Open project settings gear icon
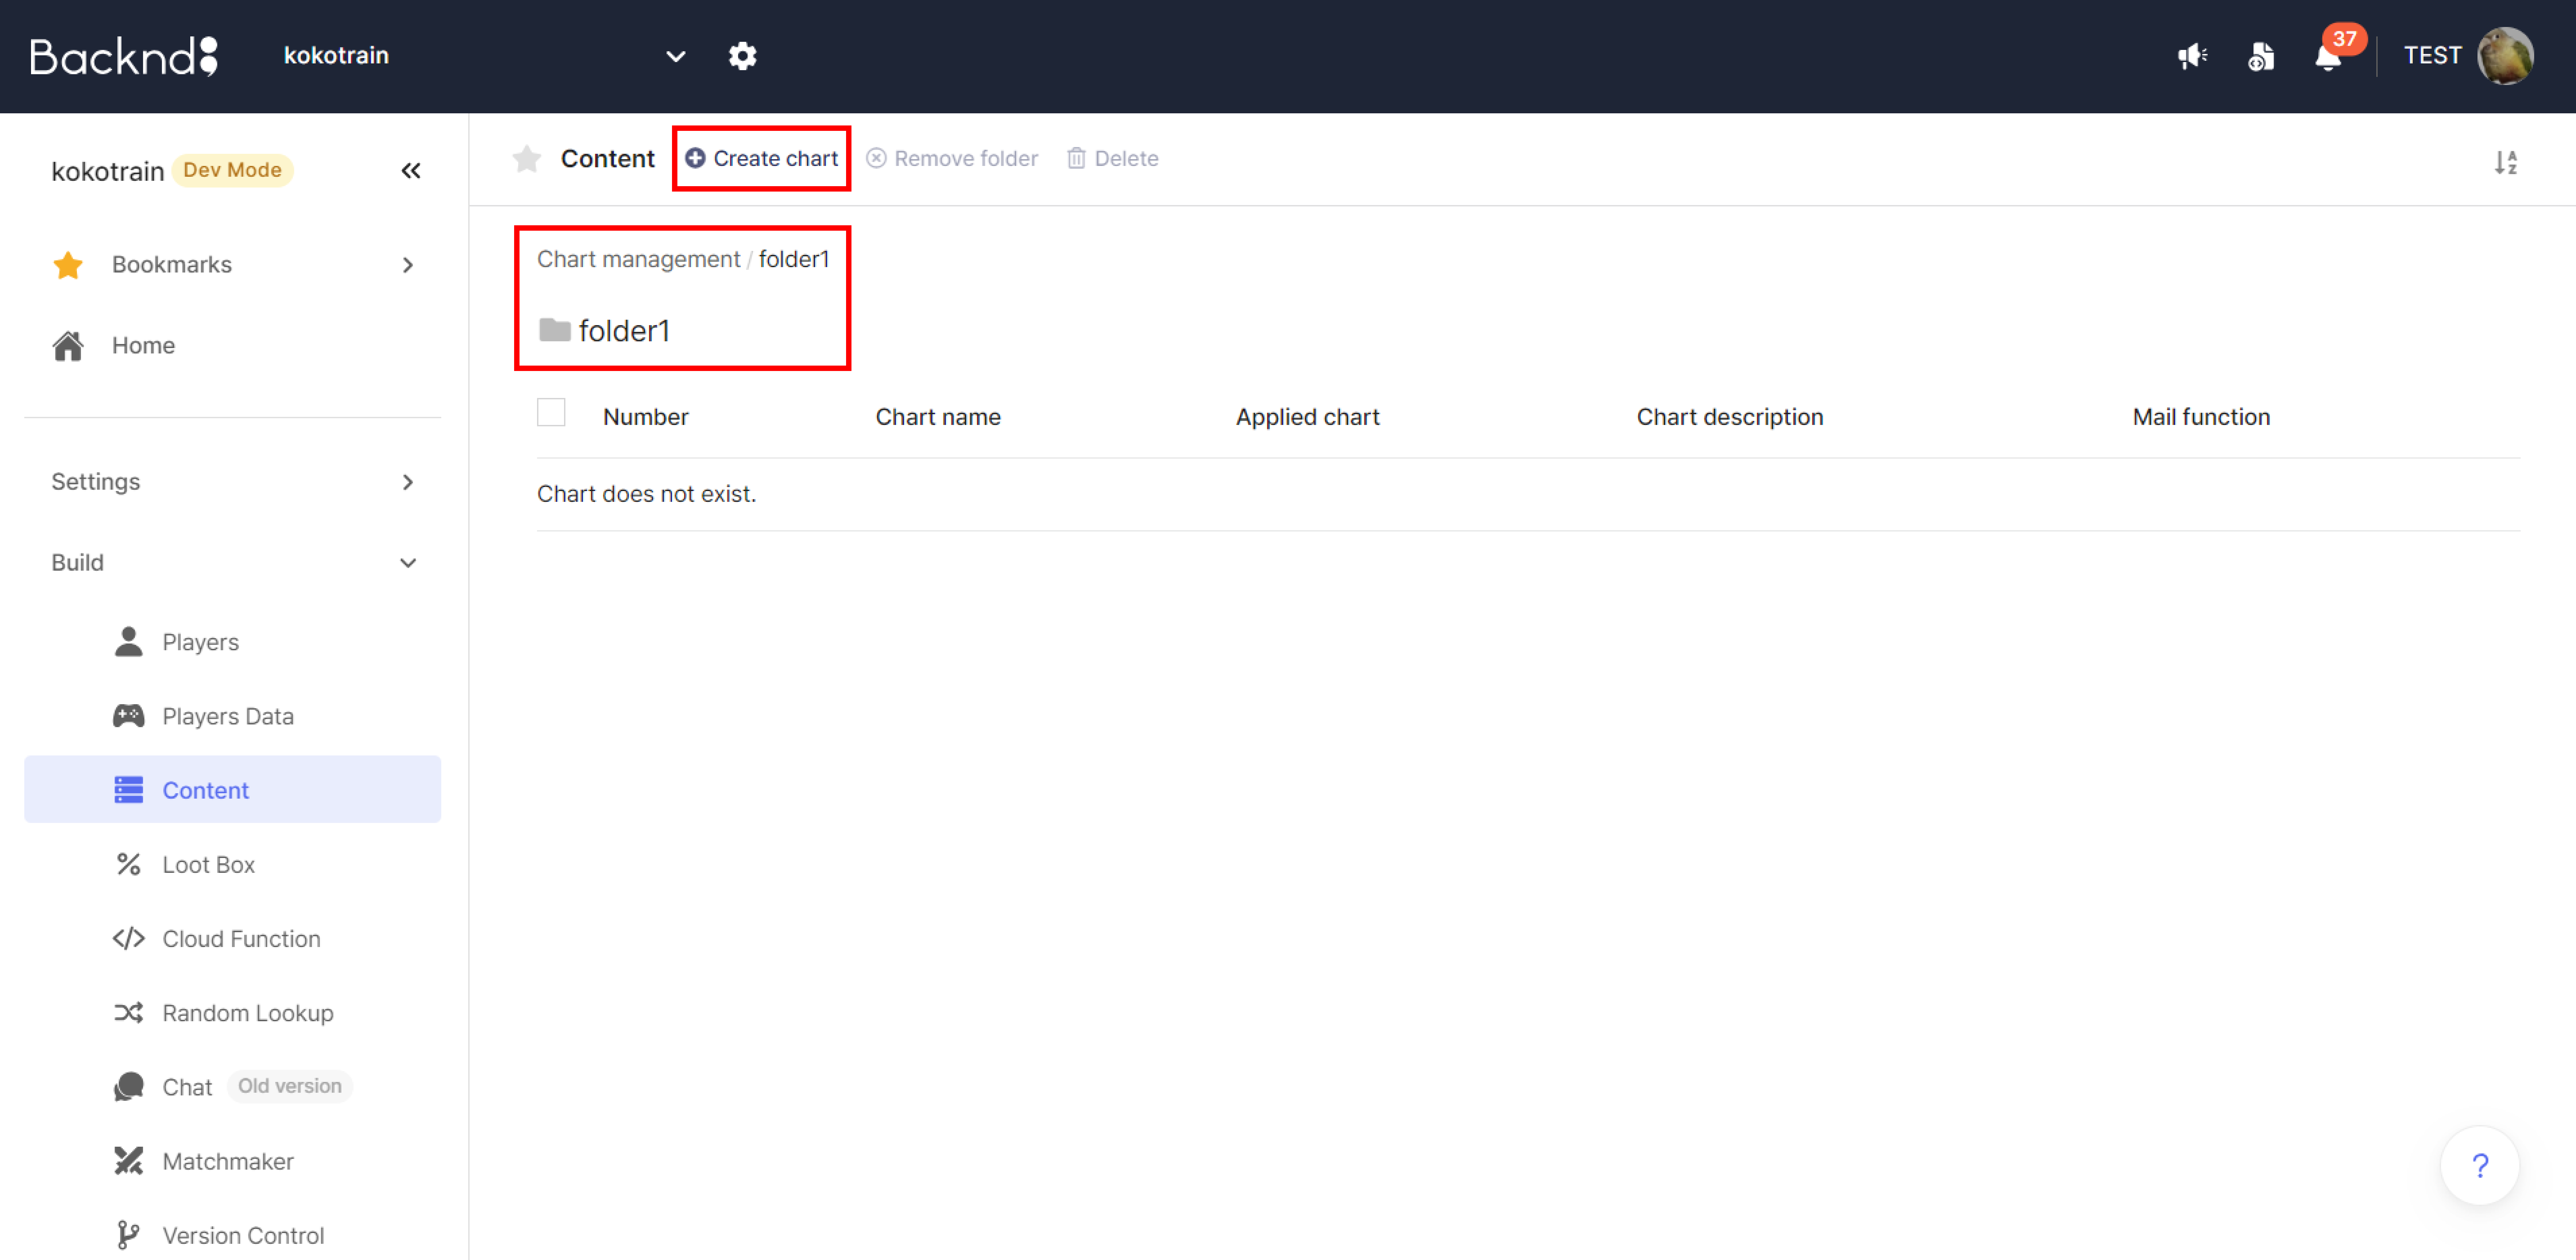 742,56
